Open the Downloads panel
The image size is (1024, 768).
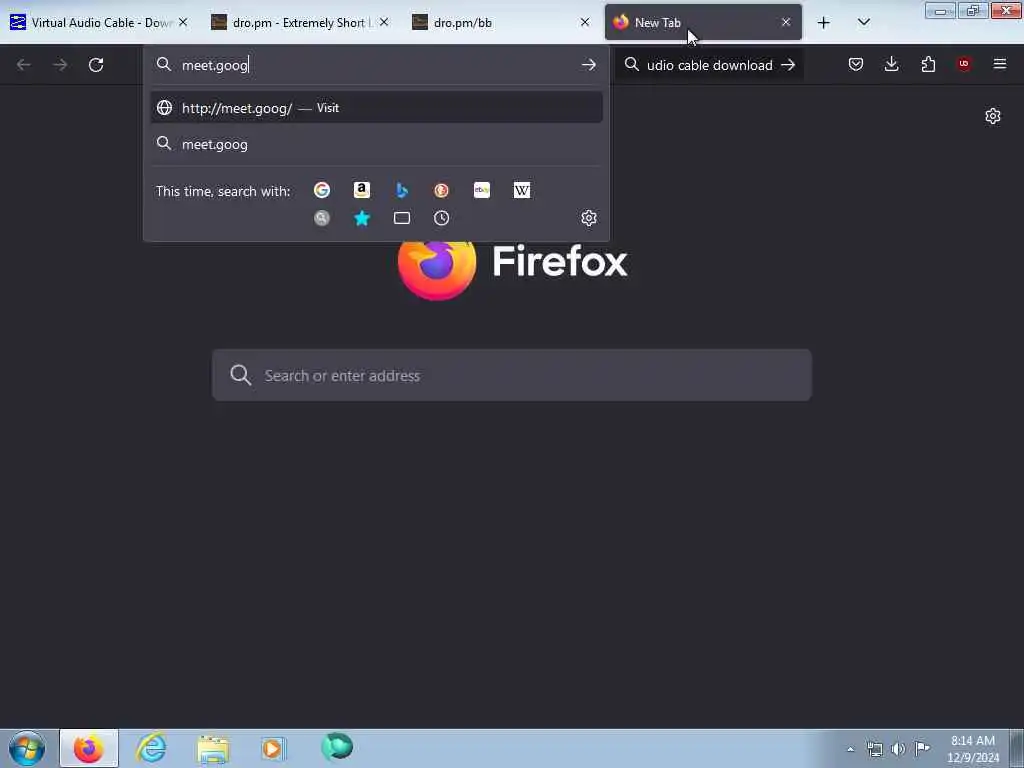(891, 64)
